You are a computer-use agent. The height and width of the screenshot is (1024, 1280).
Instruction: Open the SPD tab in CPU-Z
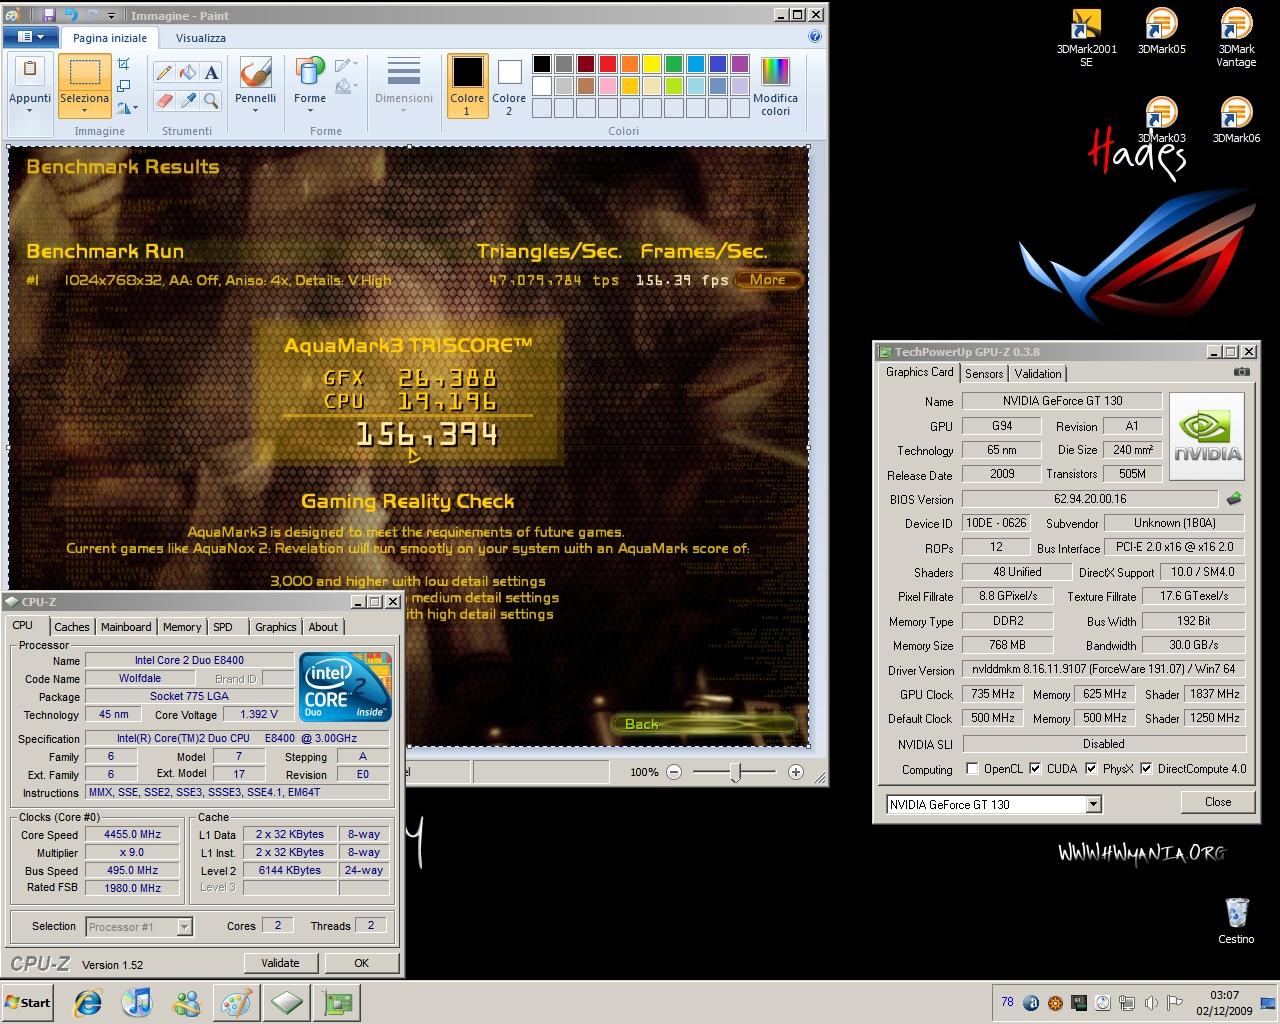[223, 627]
